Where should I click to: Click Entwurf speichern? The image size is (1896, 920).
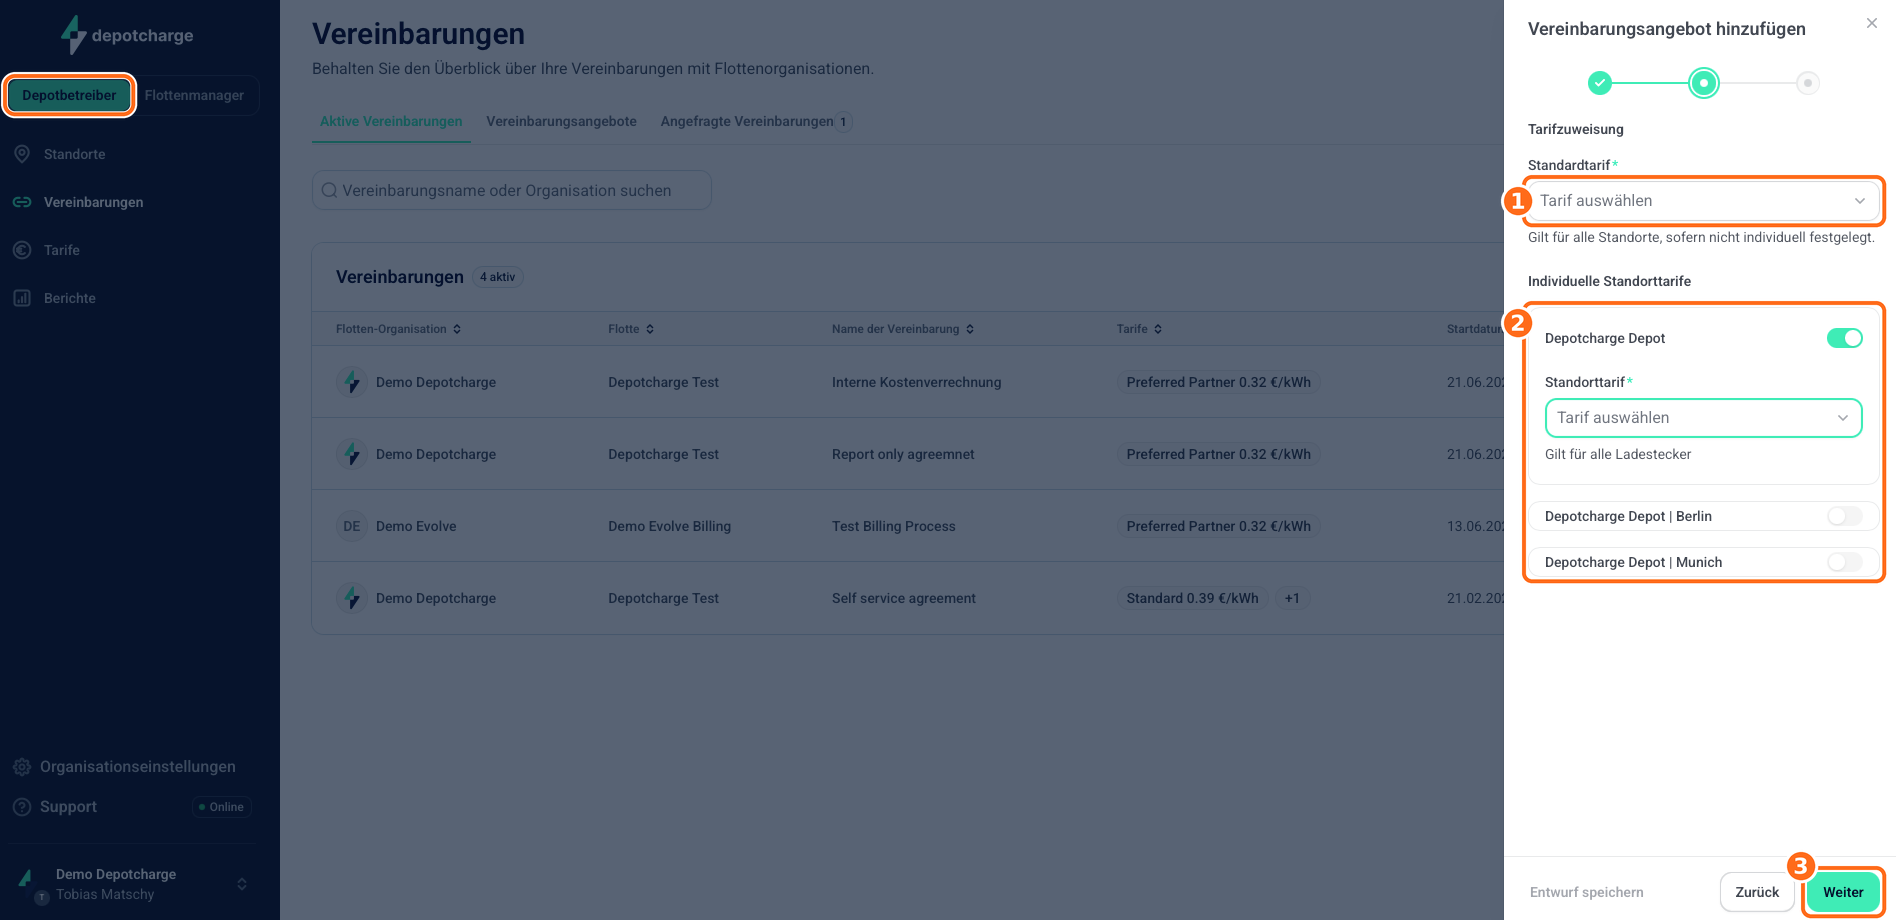pyautogui.click(x=1586, y=892)
